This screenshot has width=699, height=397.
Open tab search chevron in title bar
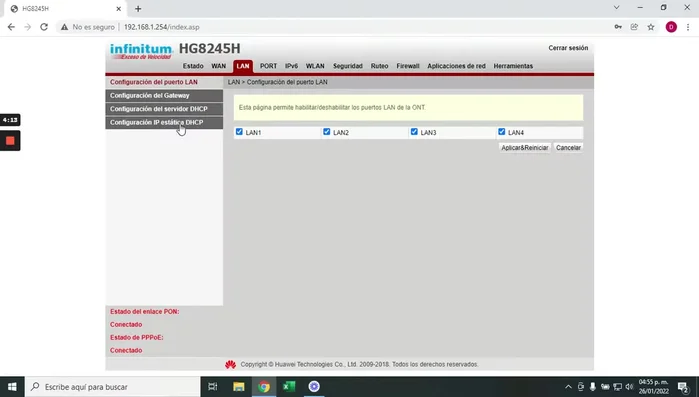[617, 8]
